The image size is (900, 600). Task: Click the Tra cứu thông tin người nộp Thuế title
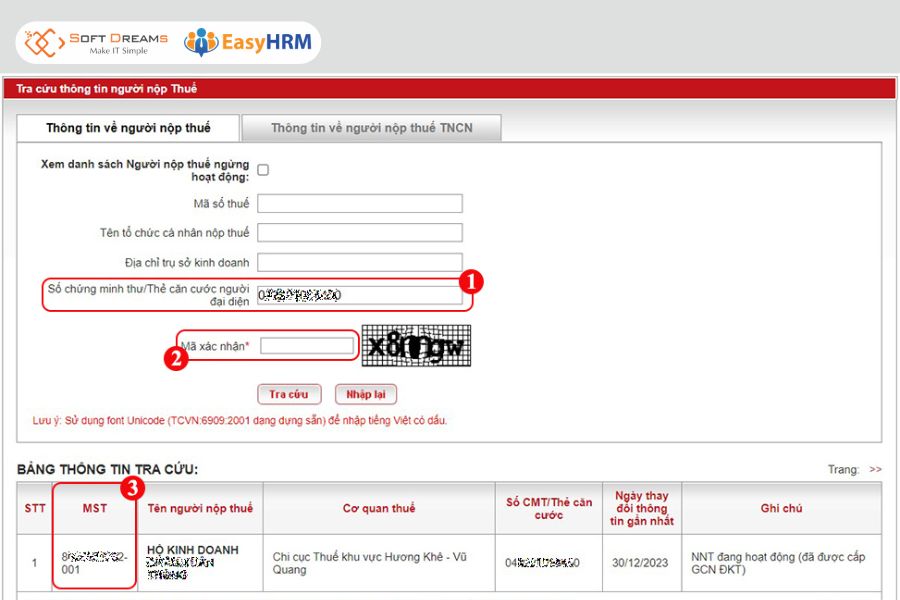pos(107,88)
